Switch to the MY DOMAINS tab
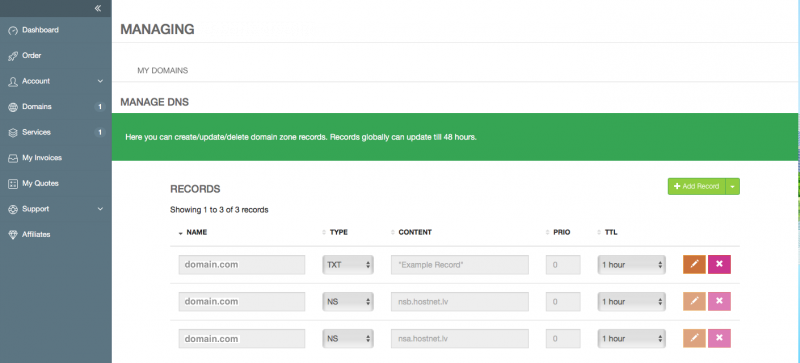 click(162, 70)
